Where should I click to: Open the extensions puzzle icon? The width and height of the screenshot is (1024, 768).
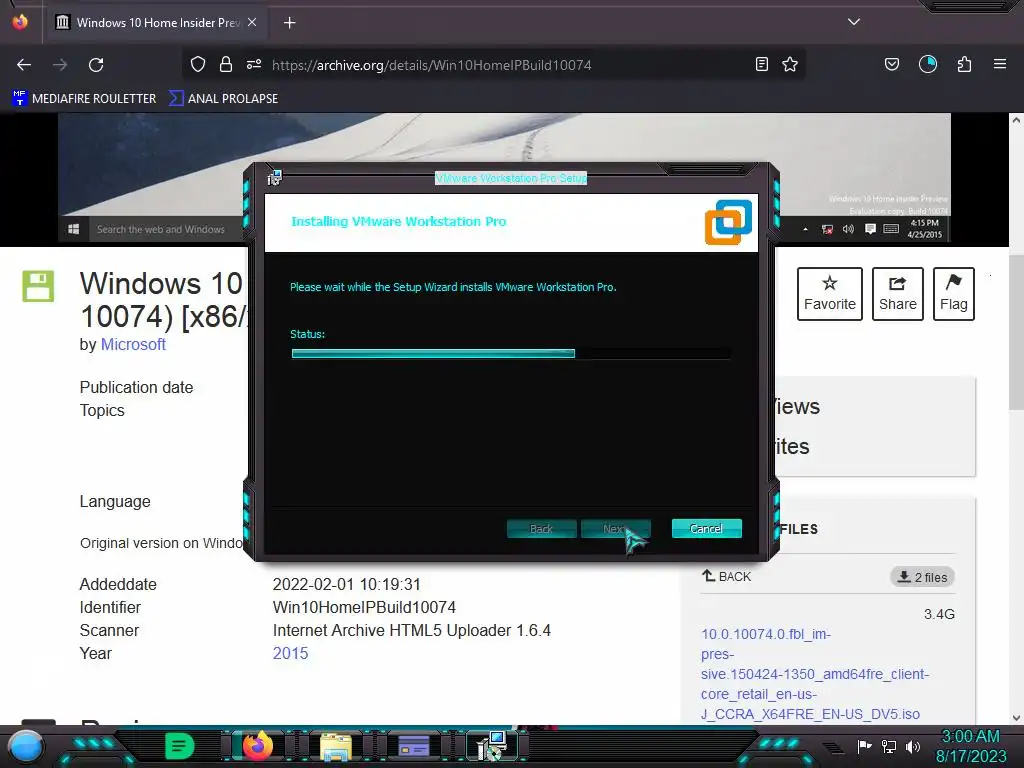(x=965, y=64)
